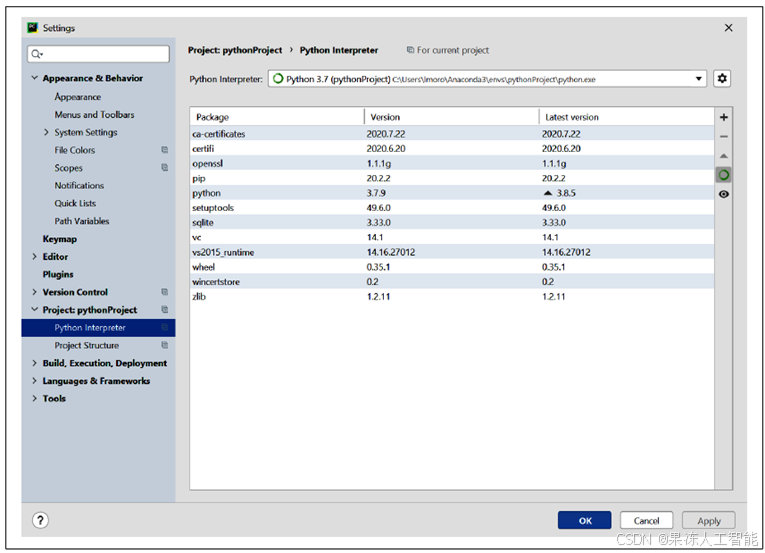This screenshot has height=553, width=765.
Task: Click the plus icon to install a package
Action: [x=724, y=117]
